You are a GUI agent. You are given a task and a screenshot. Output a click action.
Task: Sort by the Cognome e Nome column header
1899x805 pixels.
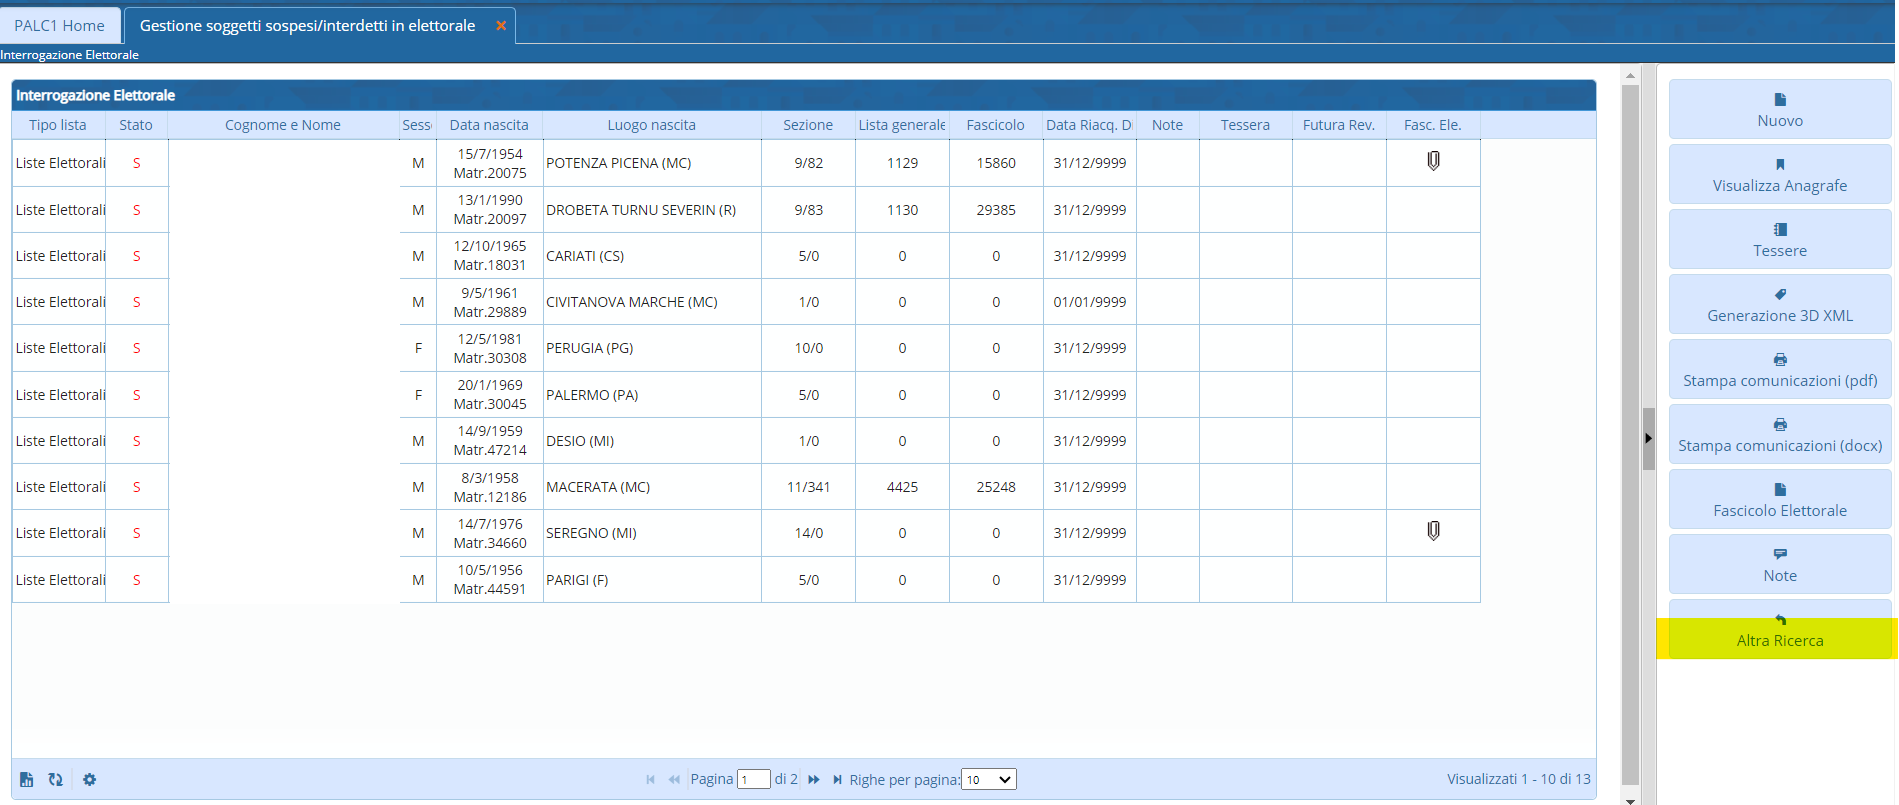coord(283,125)
